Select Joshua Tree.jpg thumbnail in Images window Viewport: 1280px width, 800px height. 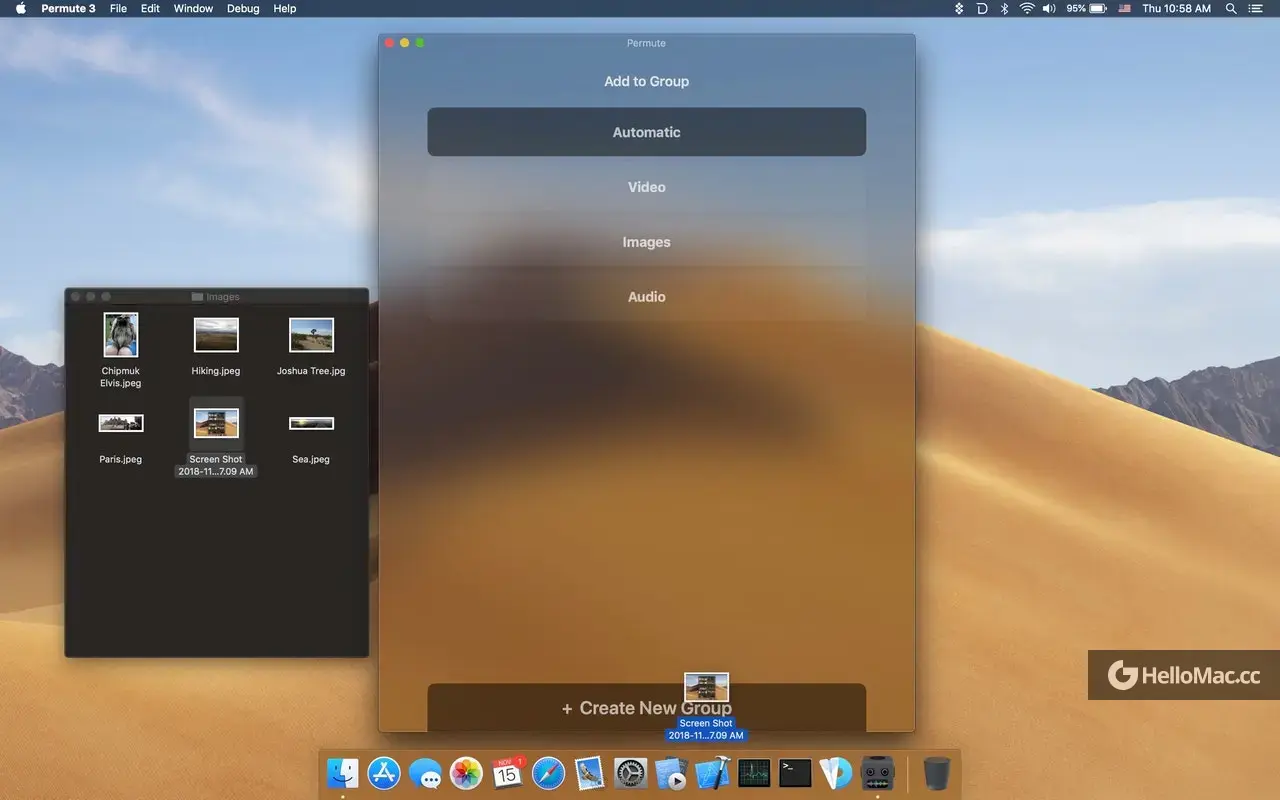[311, 335]
